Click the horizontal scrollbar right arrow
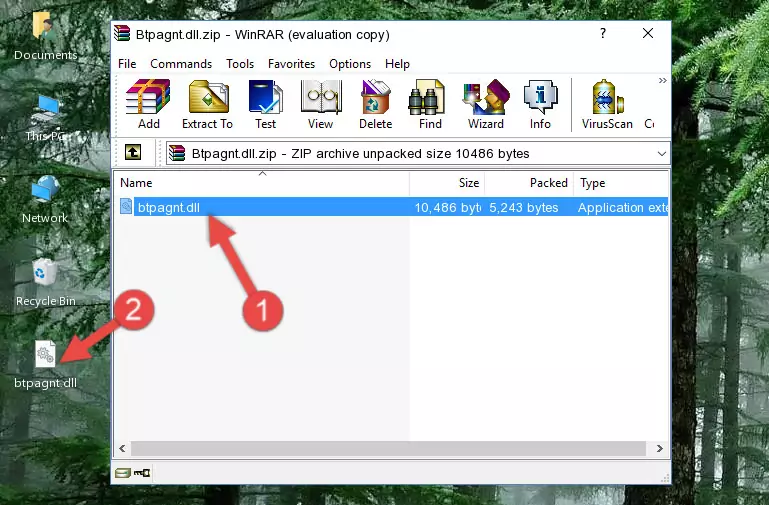 point(660,448)
